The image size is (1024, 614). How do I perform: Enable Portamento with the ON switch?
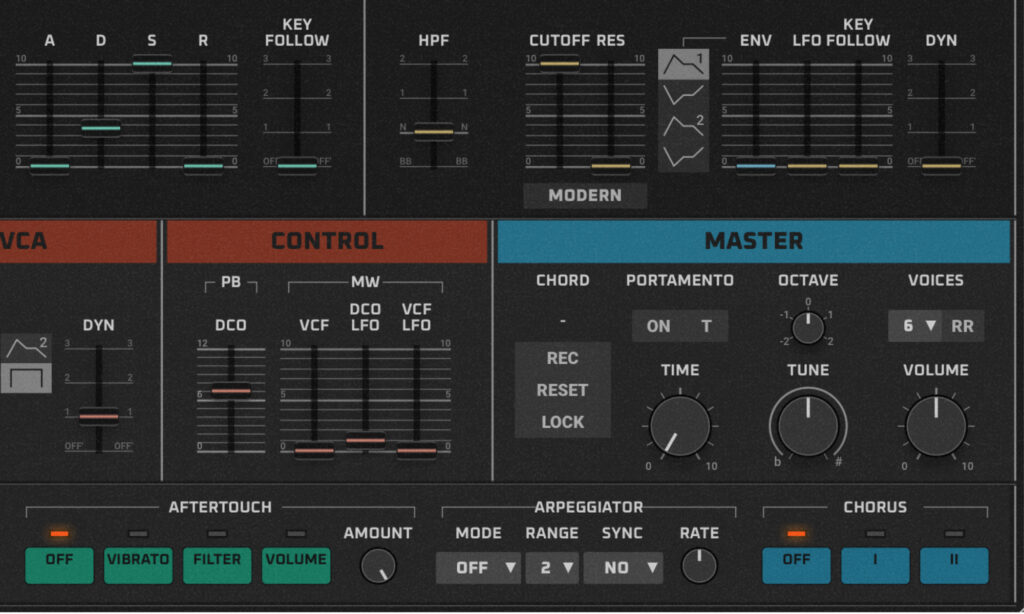657,326
